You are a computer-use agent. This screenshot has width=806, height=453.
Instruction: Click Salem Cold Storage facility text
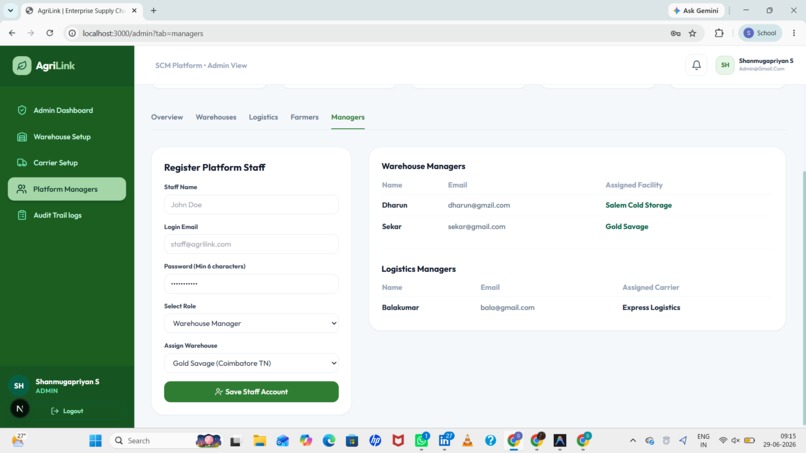[x=638, y=205]
